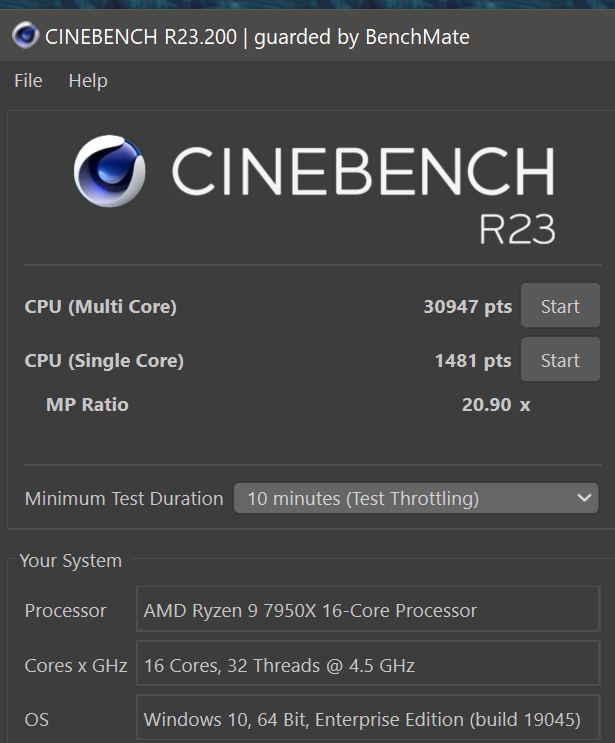The image size is (615, 743).
Task: Click the Cinebench sphere logo in the banner
Action: pos(109,172)
